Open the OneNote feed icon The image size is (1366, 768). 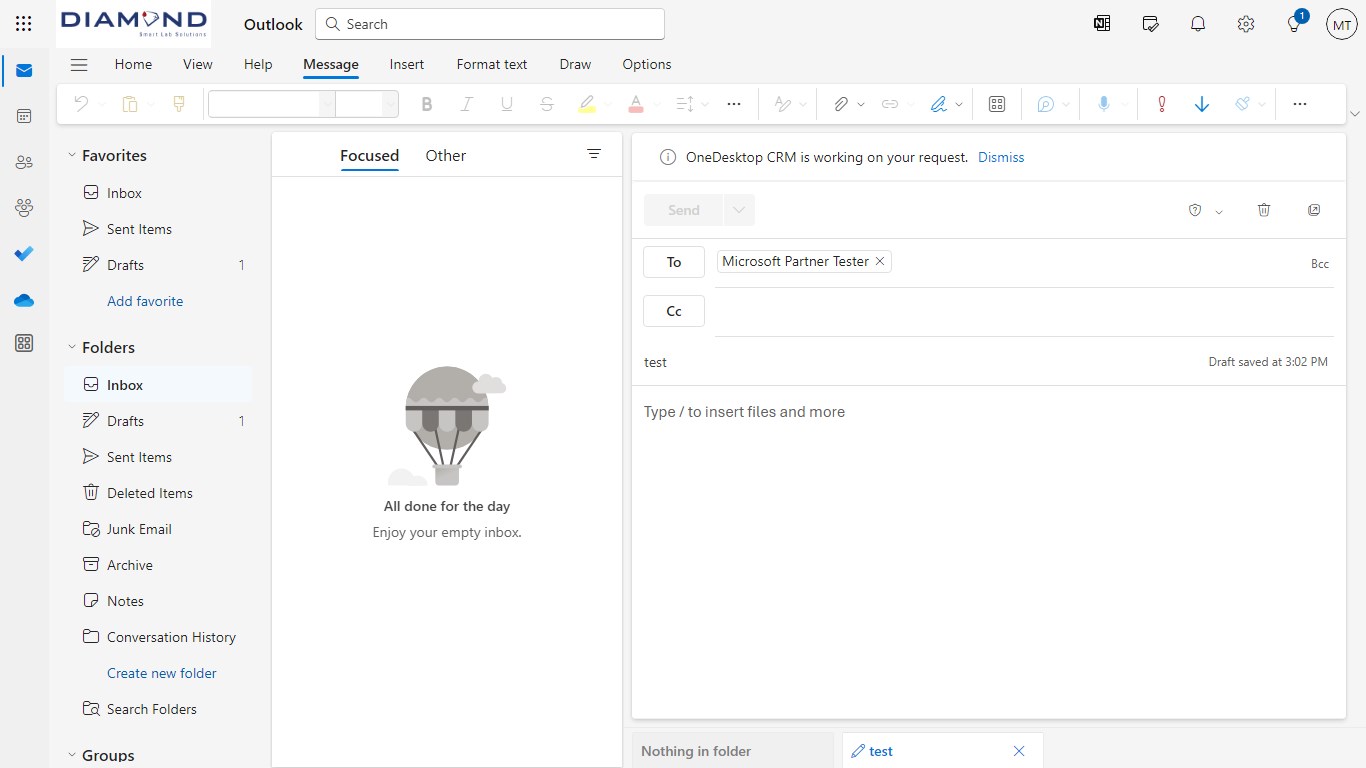tap(1102, 24)
